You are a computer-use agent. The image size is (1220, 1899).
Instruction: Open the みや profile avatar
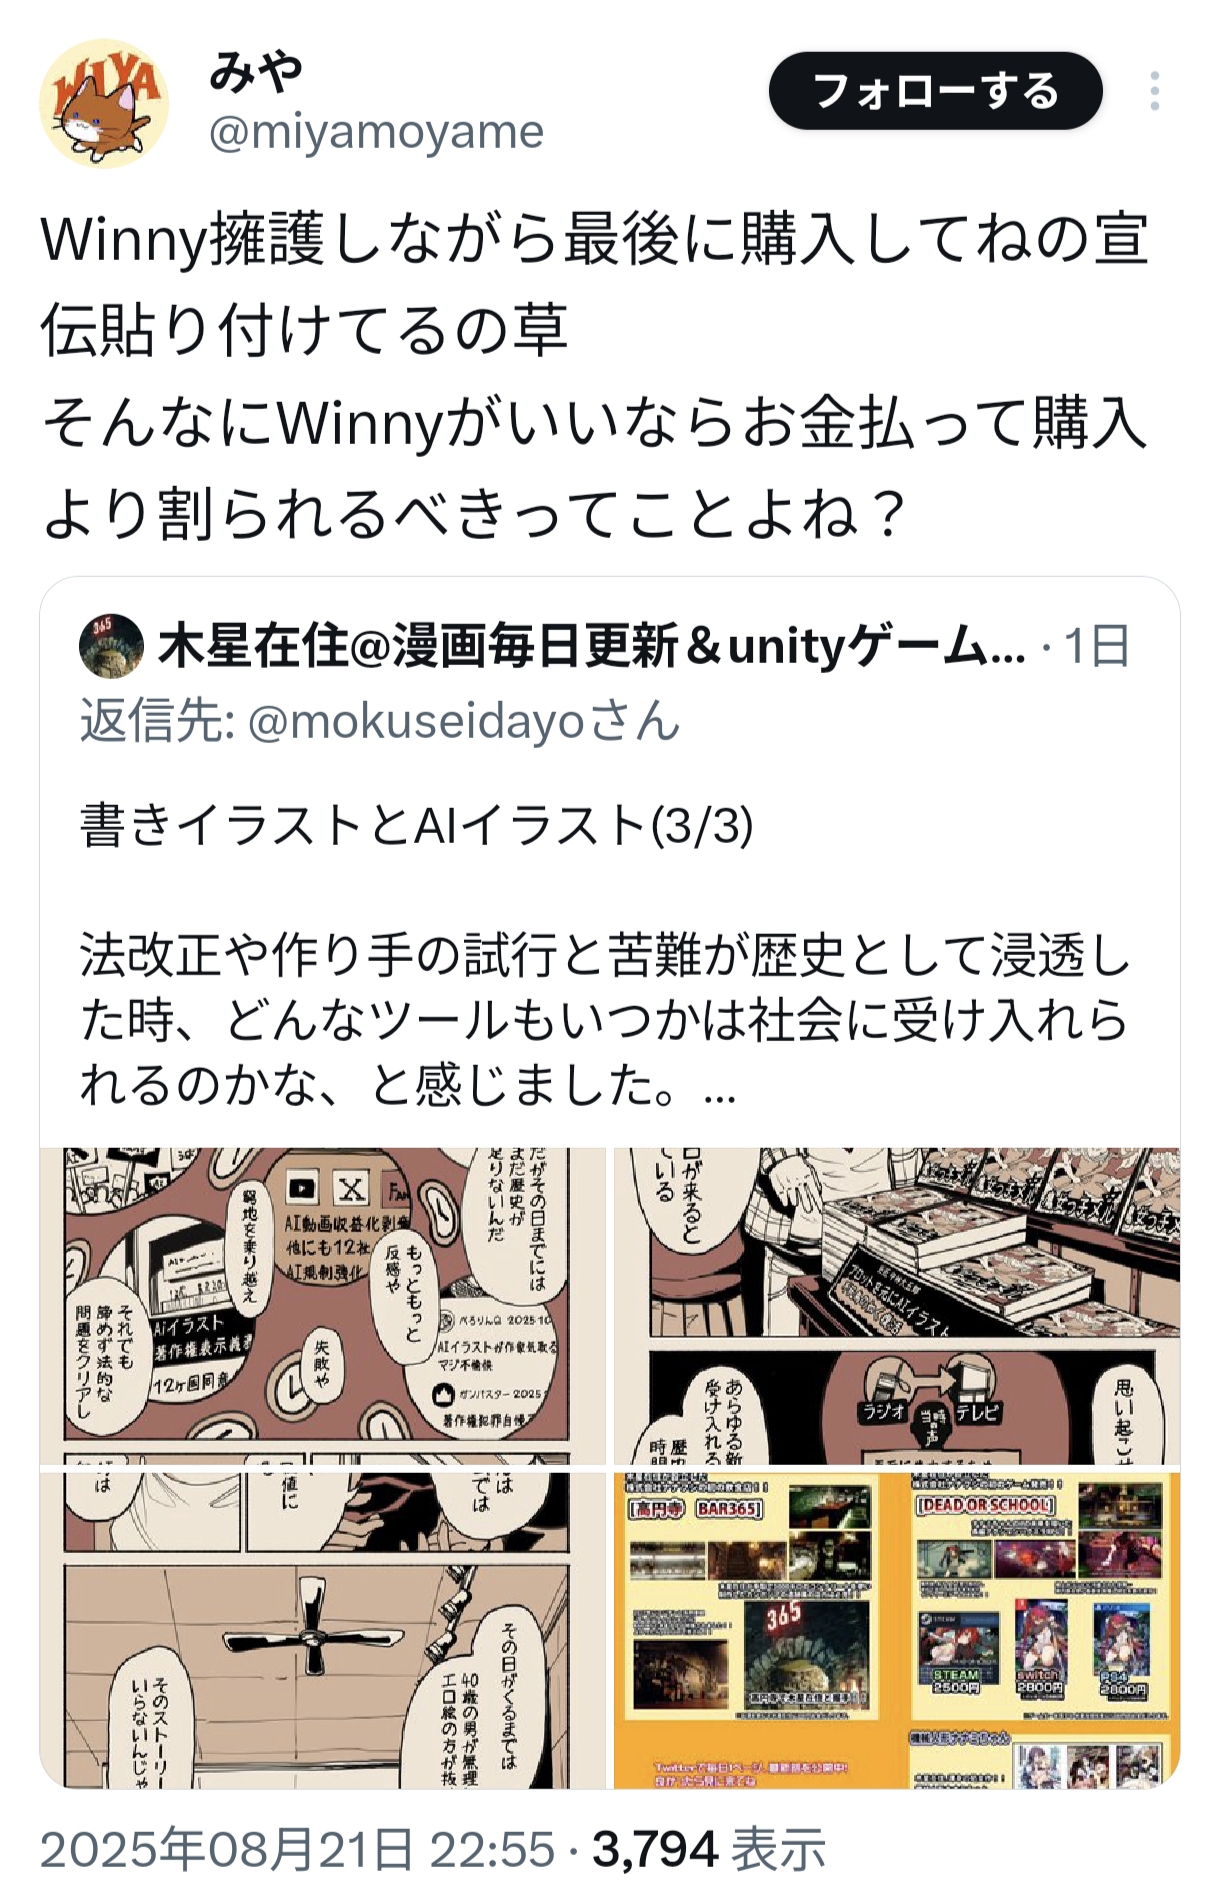coord(104,103)
